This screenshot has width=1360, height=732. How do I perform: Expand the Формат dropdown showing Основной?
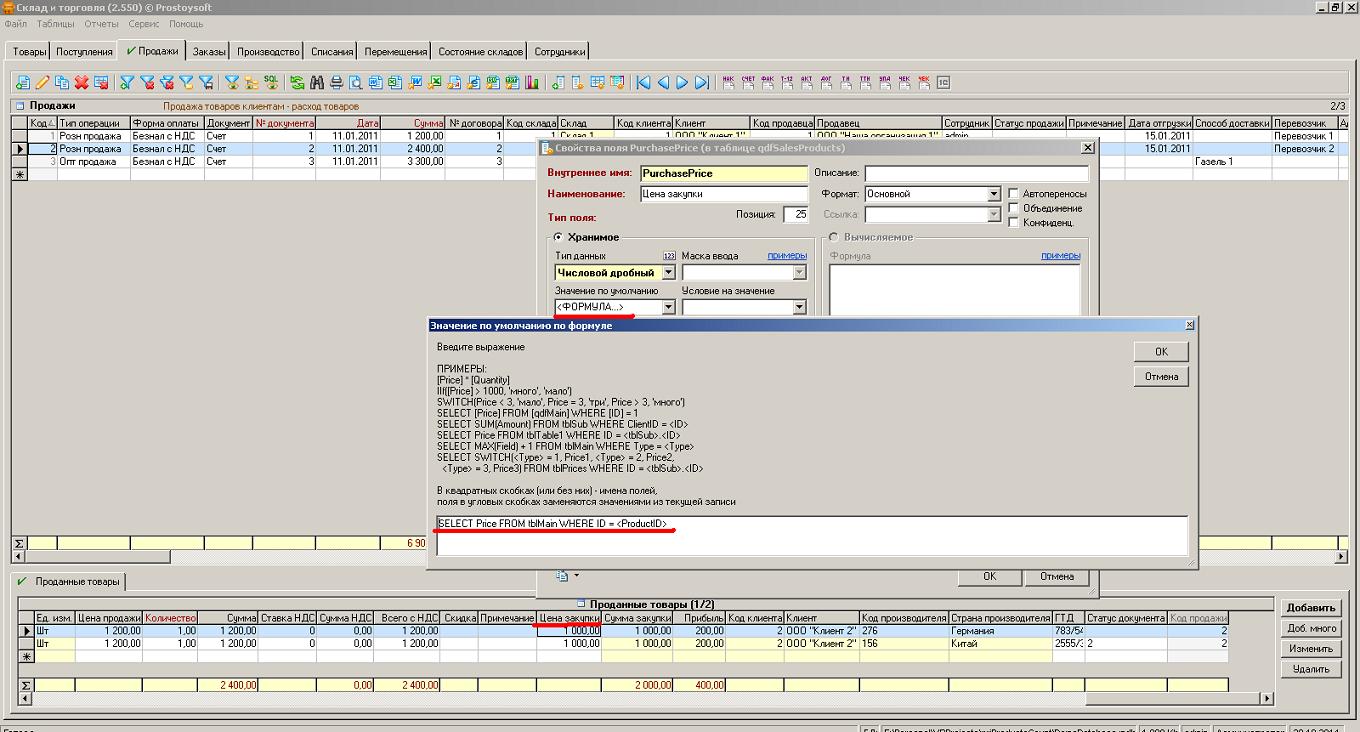(994, 194)
